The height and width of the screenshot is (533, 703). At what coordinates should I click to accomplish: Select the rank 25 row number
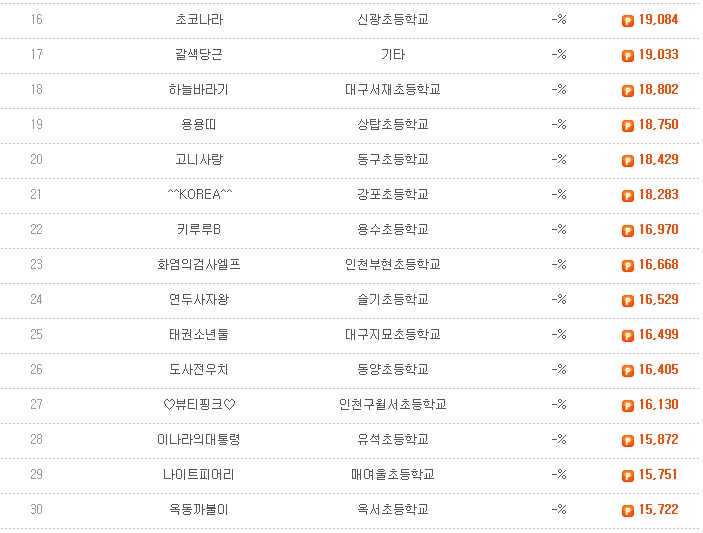pyautogui.click(x=36, y=334)
